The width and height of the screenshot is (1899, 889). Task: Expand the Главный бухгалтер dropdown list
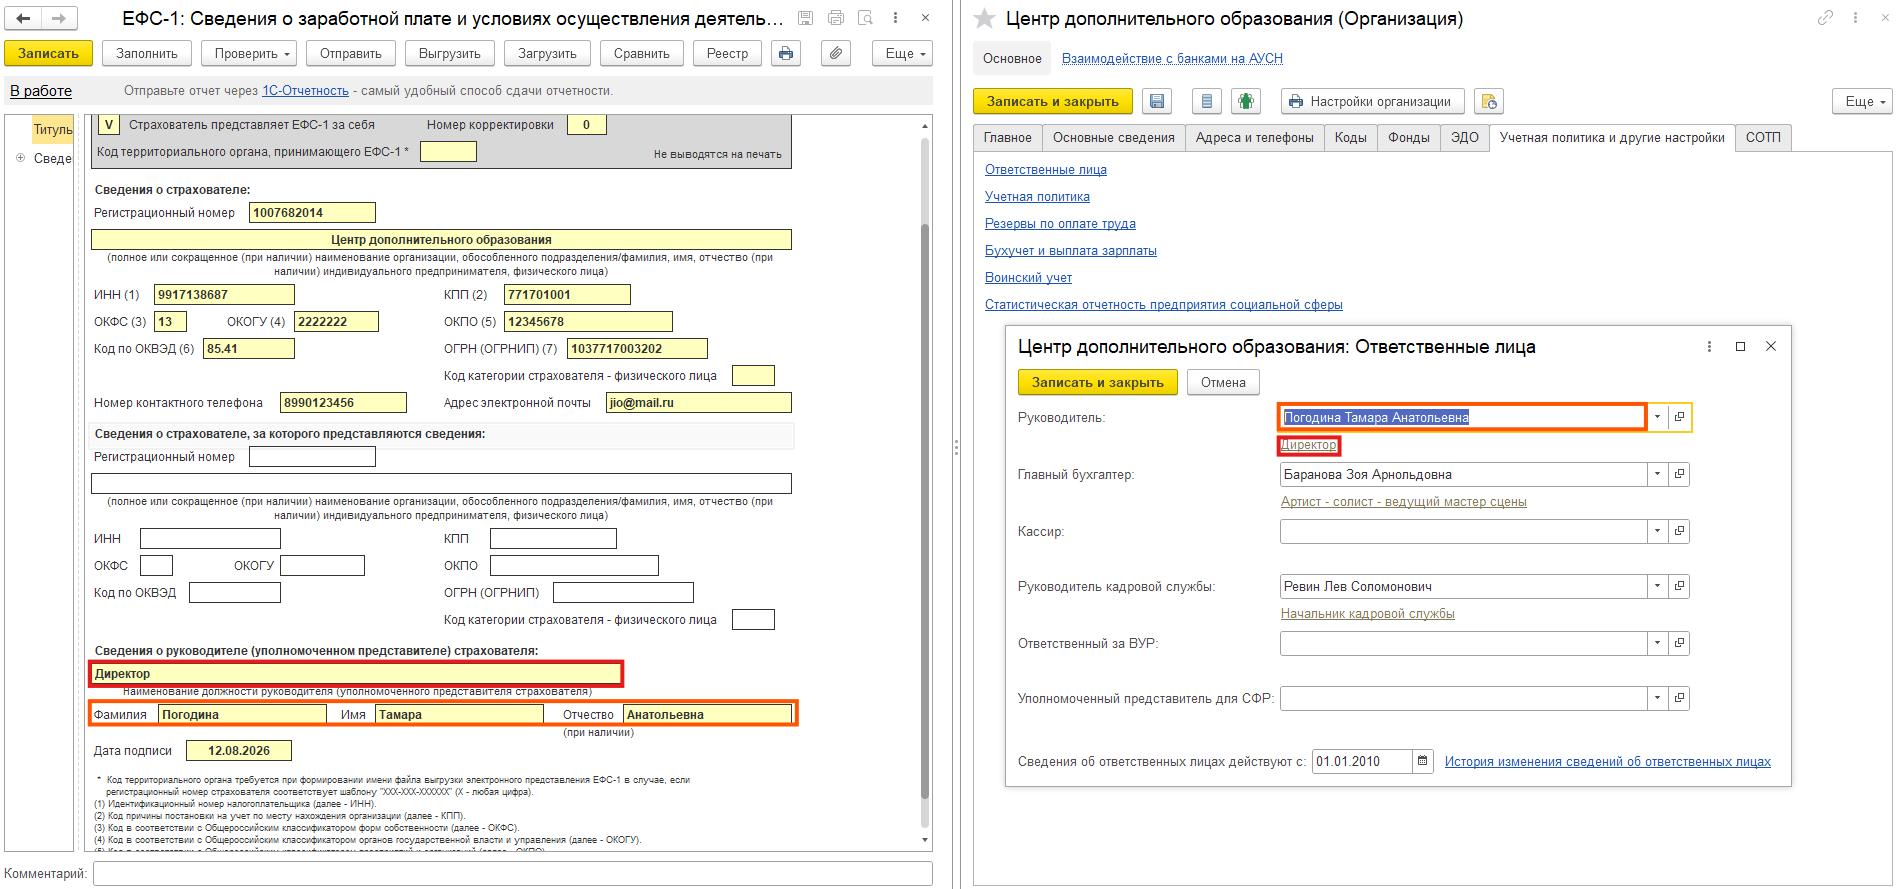point(1657,474)
